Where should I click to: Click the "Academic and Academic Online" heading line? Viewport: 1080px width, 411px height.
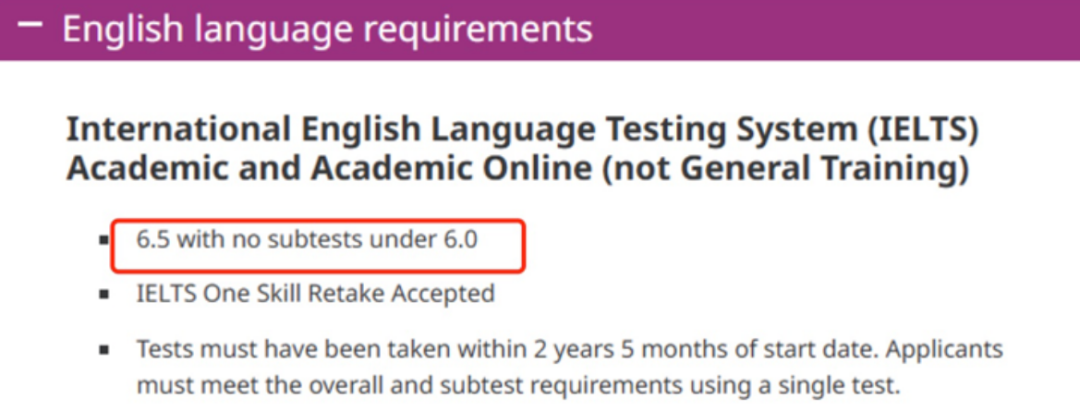click(330, 168)
